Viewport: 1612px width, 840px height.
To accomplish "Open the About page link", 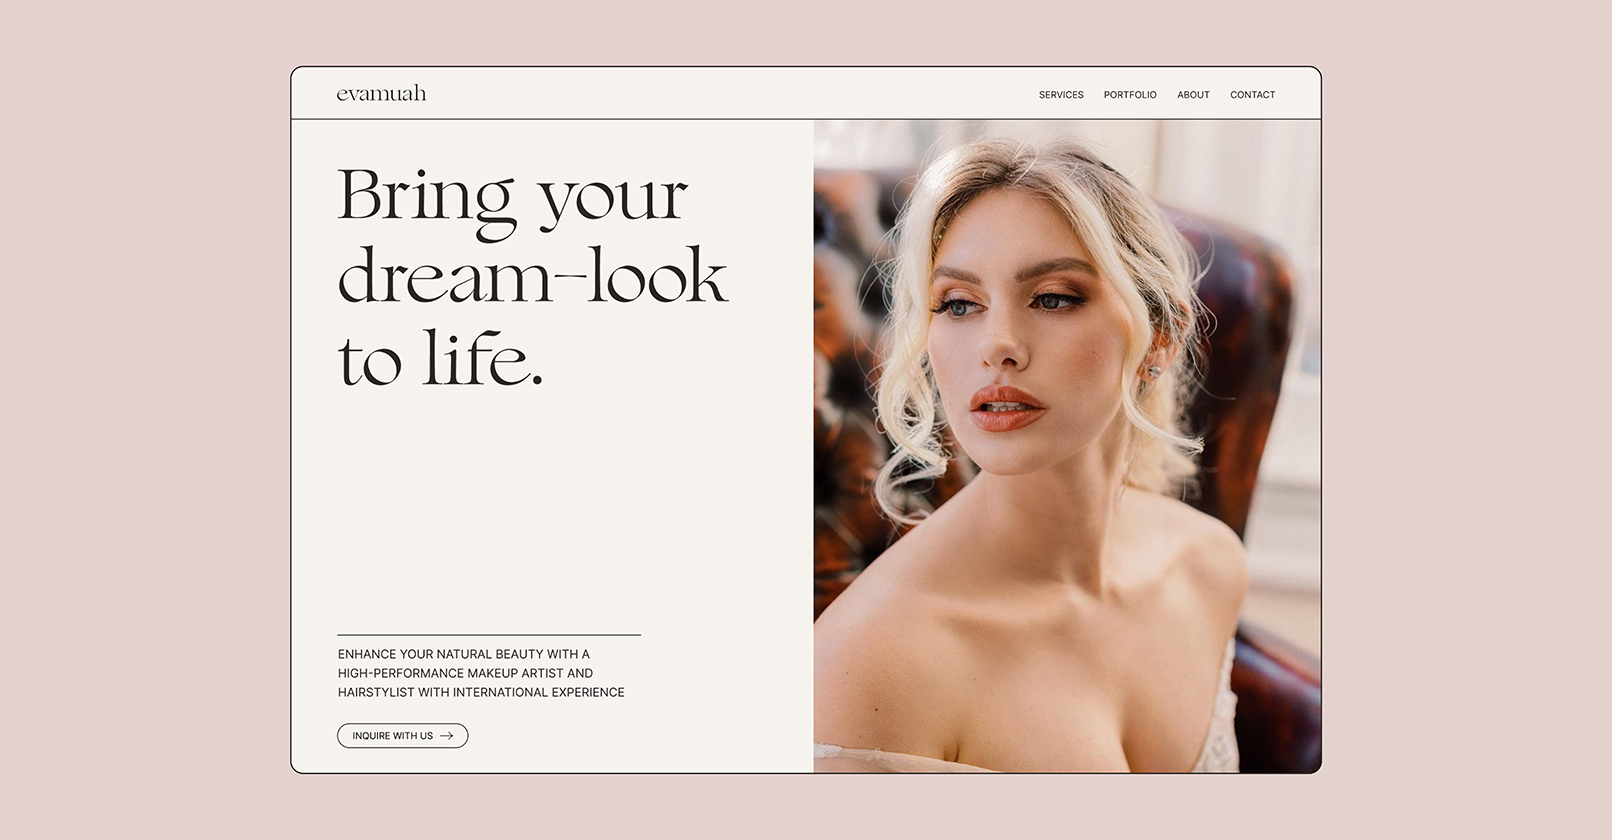I will point(1193,95).
